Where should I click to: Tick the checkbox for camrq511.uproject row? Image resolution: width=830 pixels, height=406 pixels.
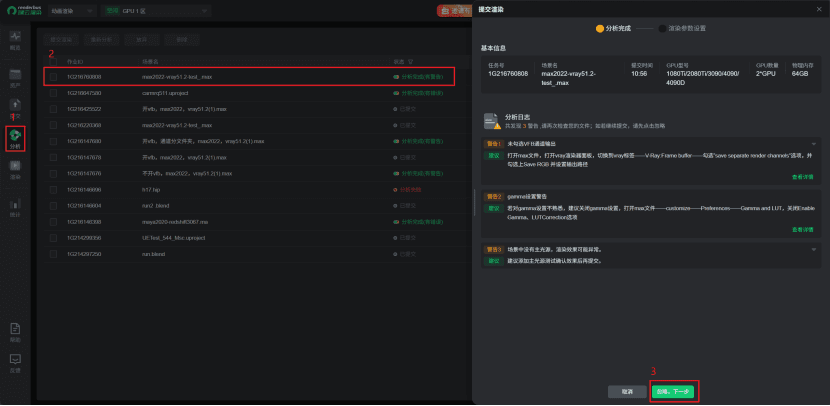[x=54, y=92]
